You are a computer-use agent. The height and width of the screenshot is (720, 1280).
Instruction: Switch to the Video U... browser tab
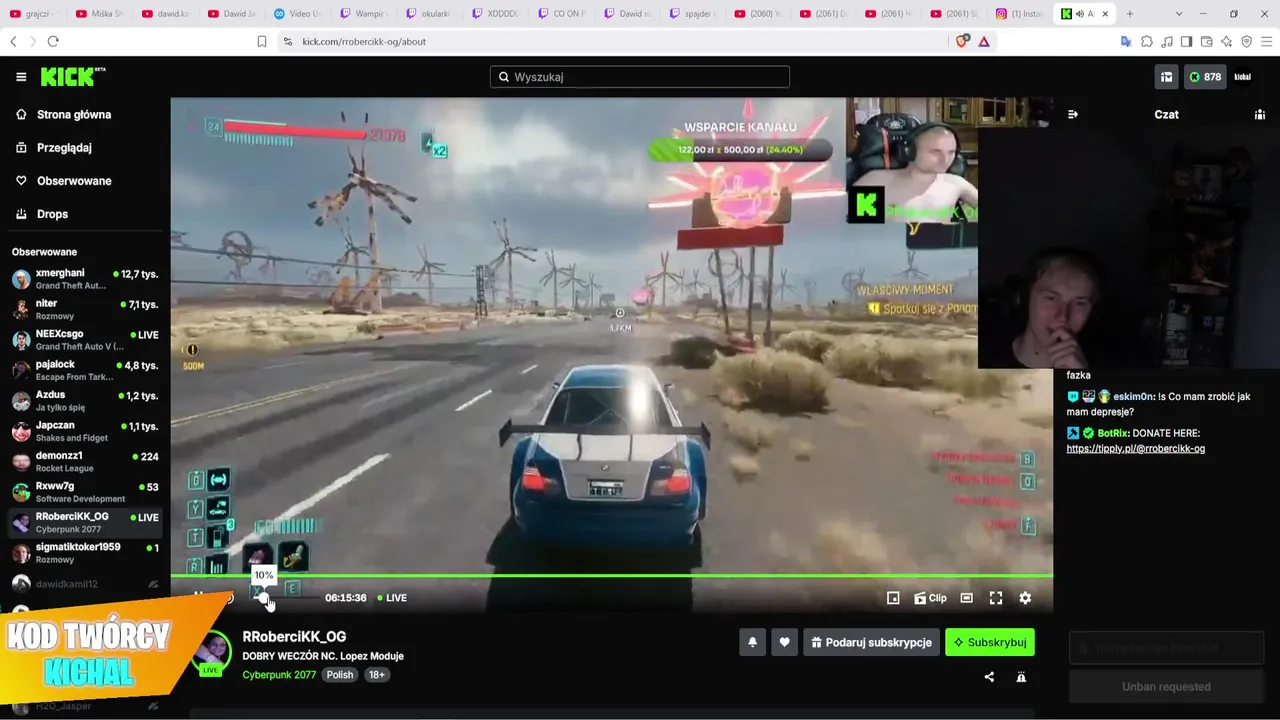pos(298,14)
